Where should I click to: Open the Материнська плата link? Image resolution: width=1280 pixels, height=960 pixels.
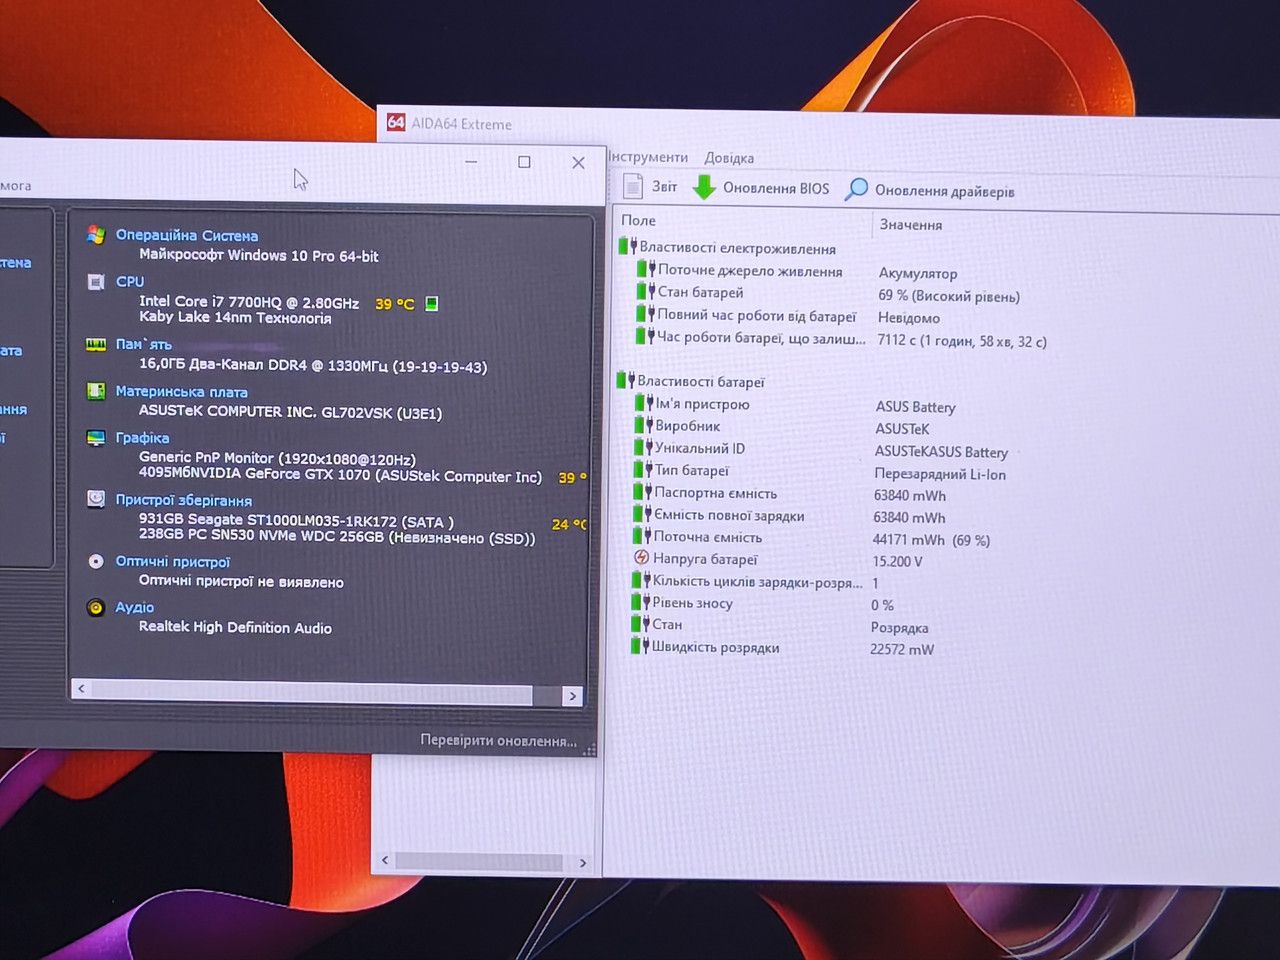[181, 392]
